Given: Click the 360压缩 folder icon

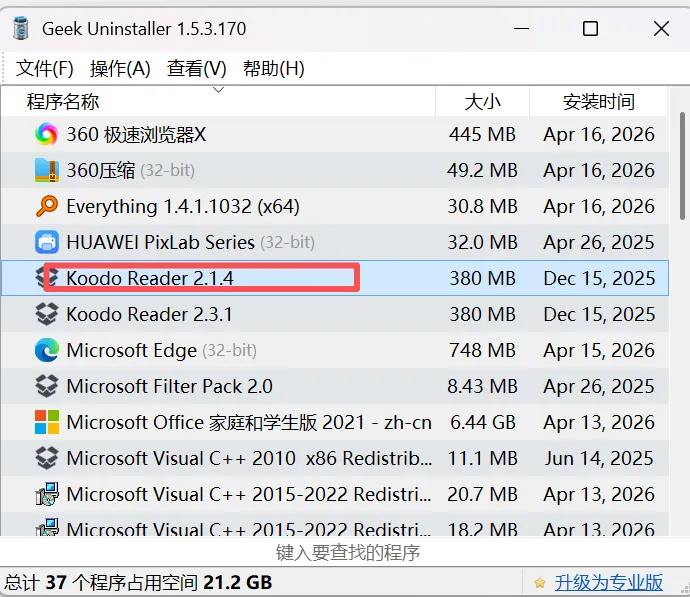Looking at the screenshot, I should (47, 170).
